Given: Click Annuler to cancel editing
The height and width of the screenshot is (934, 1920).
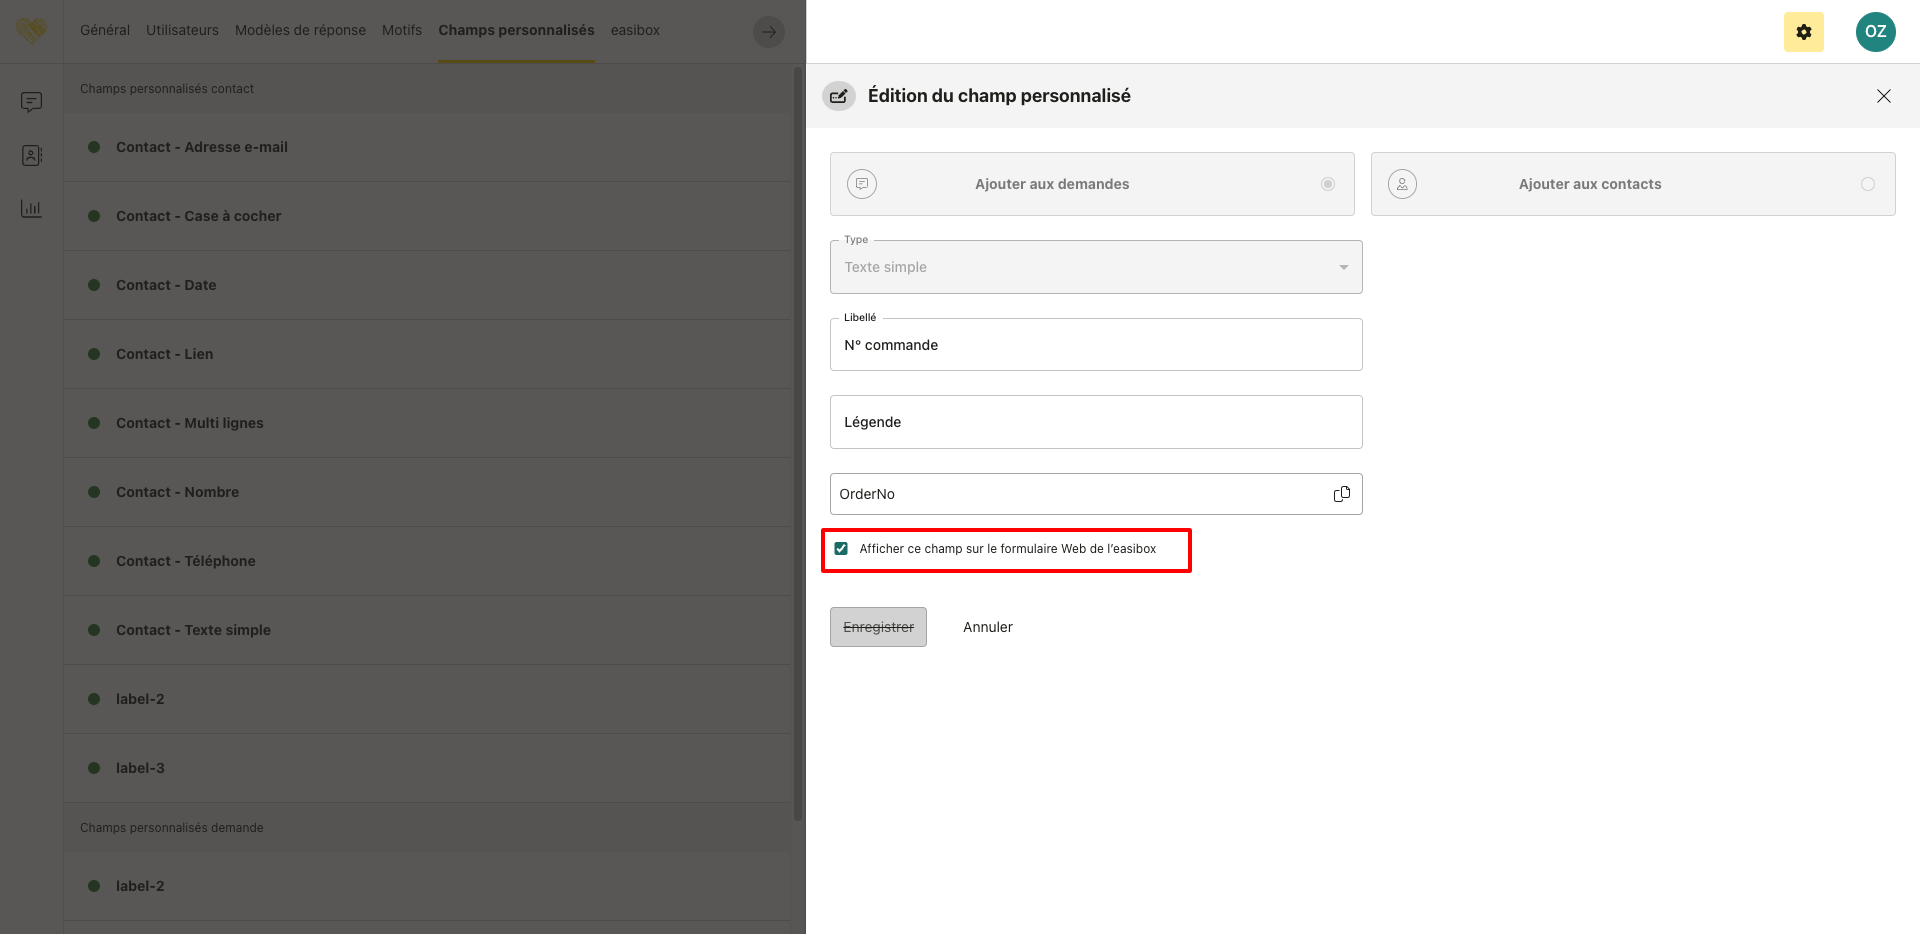Looking at the screenshot, I should coord(987,627).
